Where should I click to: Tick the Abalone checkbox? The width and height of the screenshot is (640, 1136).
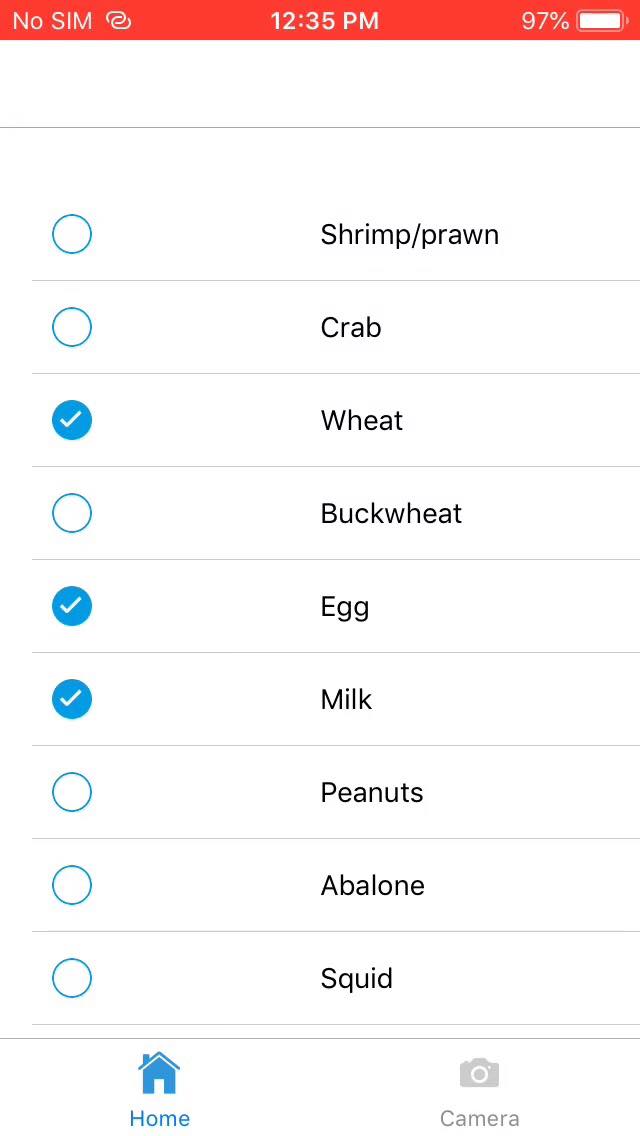pyautogui.click(x=72, y=885)
